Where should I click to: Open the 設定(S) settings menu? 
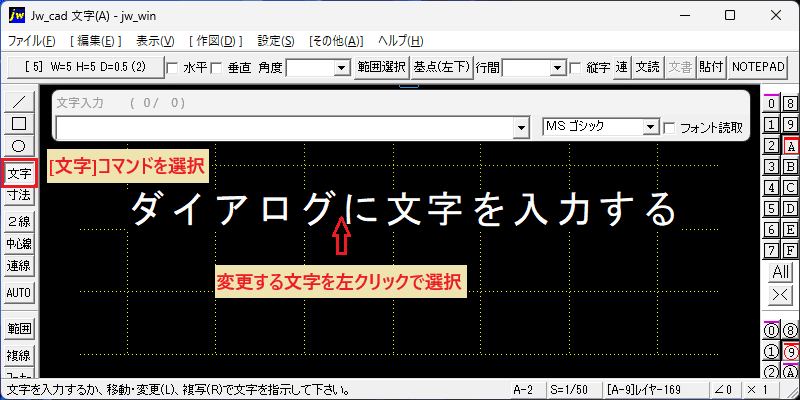click(276, 41)
